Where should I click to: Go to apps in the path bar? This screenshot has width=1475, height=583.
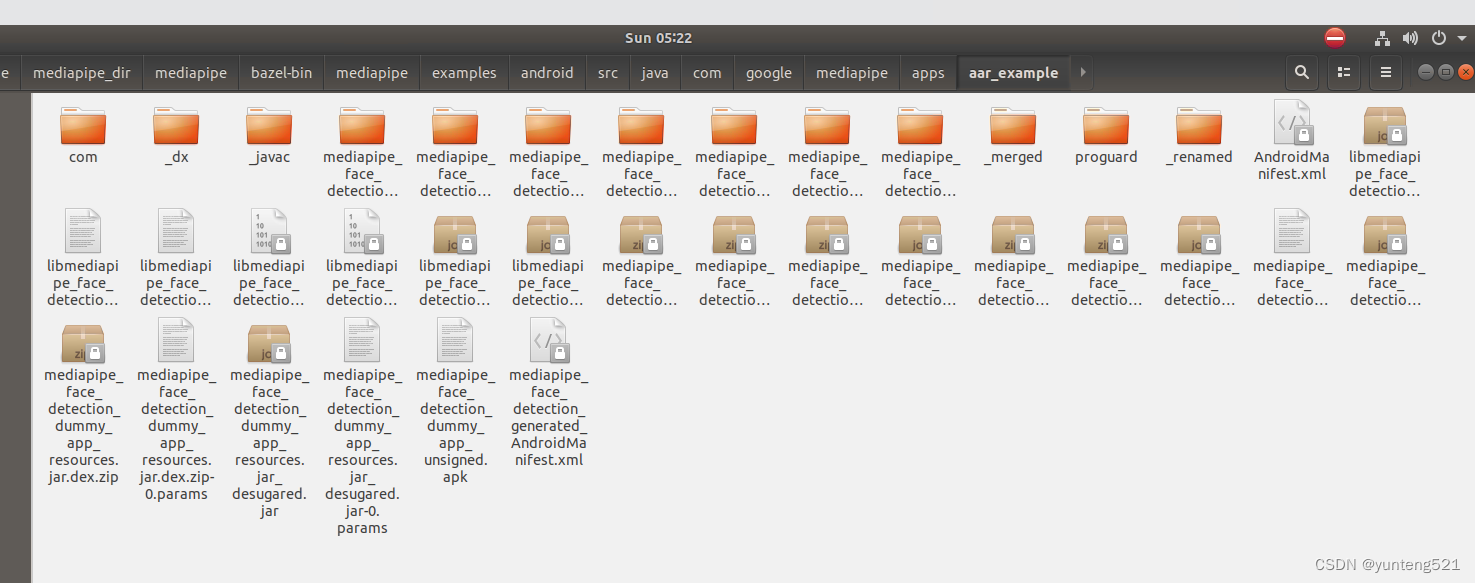point(928,72)
